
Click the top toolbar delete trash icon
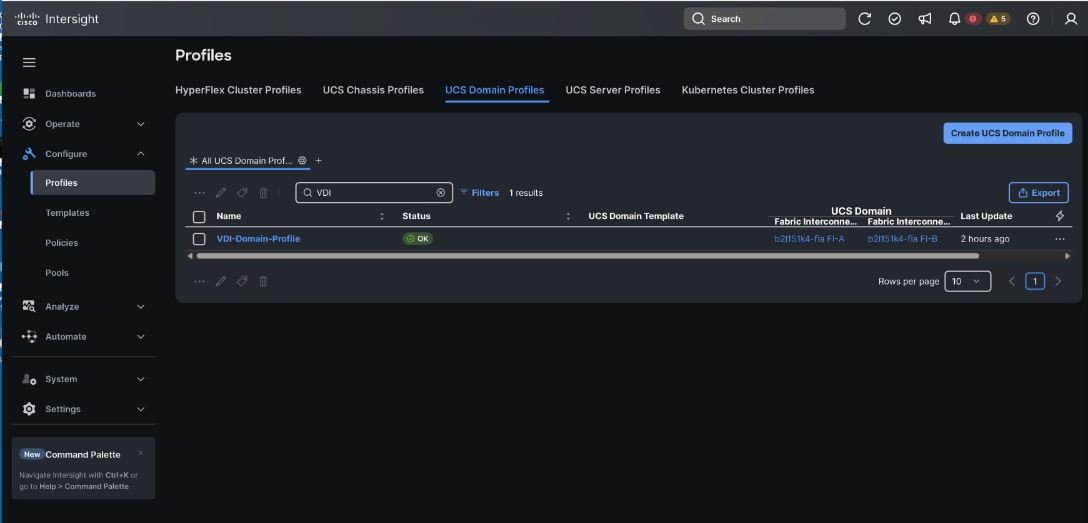(264, 193)
